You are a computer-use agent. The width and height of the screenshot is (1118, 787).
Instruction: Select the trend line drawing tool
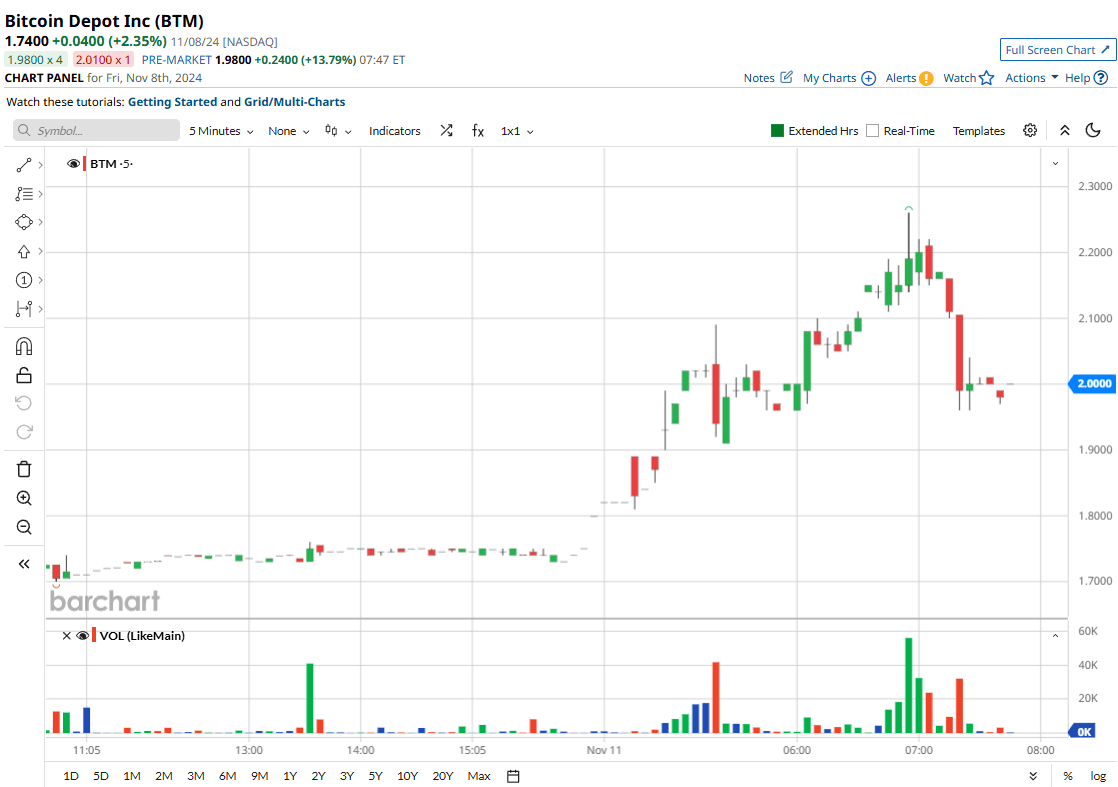click(24, 165)
